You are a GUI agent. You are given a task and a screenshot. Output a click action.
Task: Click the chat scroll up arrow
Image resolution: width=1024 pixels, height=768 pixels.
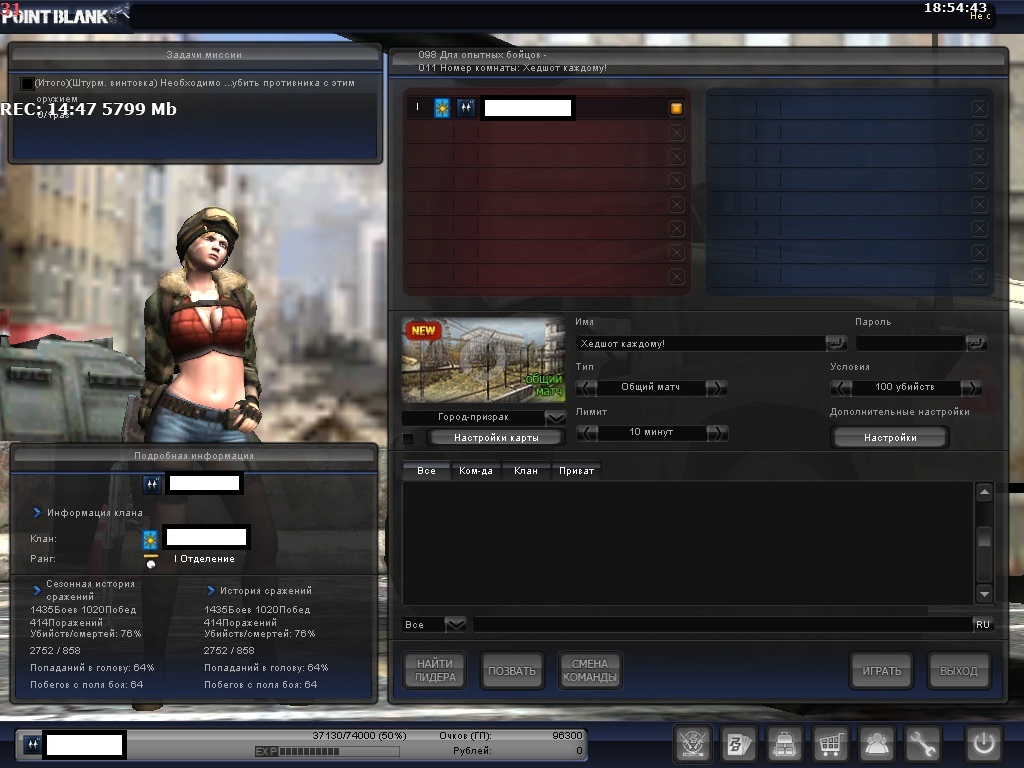pos(984,492)
